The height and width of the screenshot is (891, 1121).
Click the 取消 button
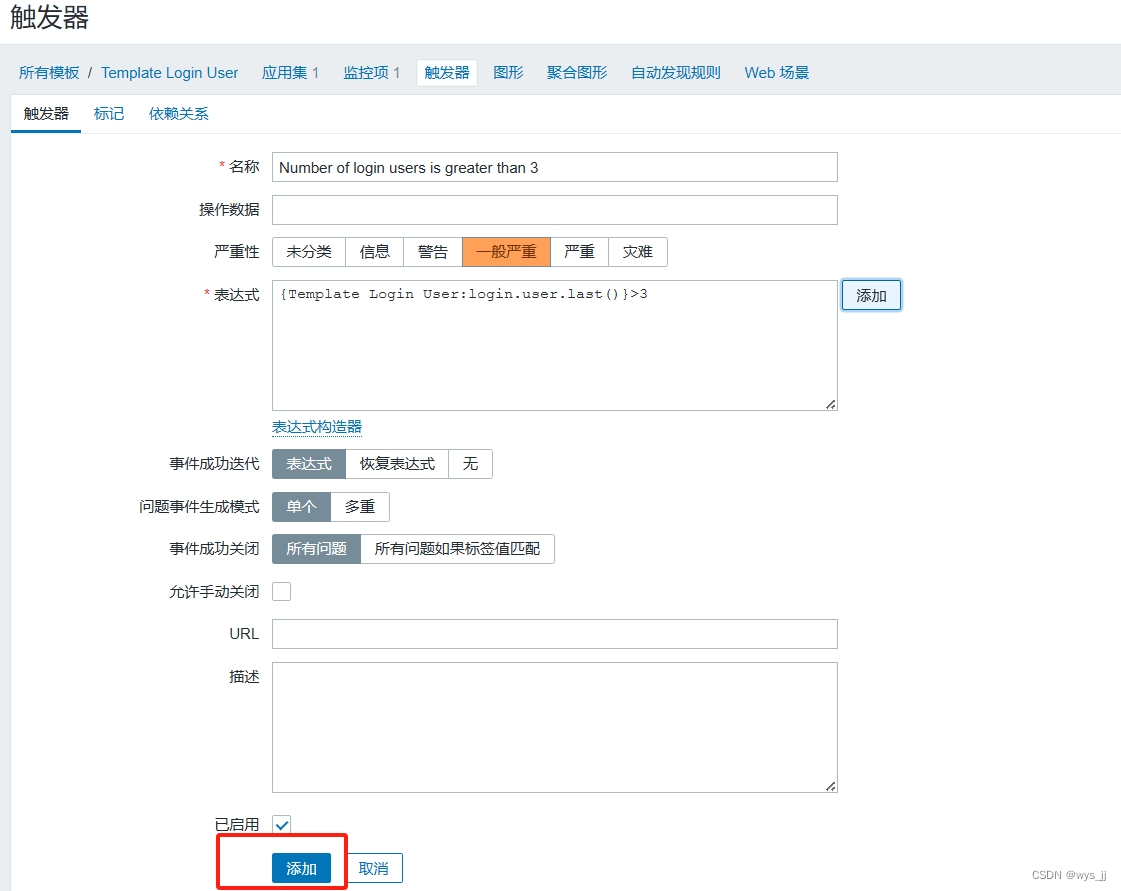pos(373,868)
